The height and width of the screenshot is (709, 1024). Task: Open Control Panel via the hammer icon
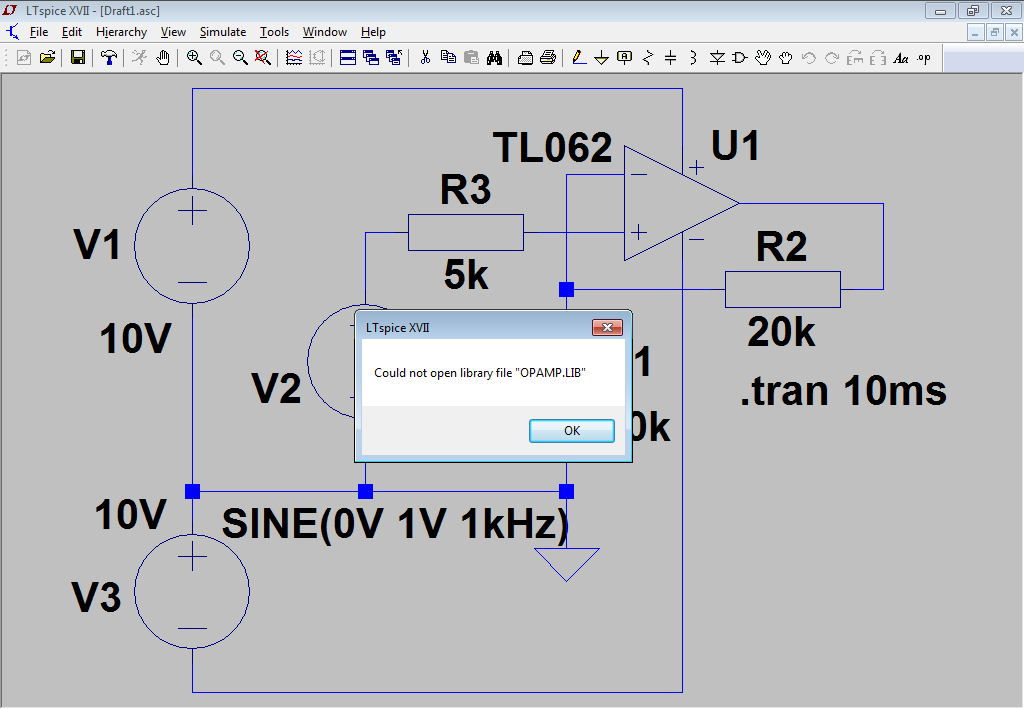pos(108,58)
